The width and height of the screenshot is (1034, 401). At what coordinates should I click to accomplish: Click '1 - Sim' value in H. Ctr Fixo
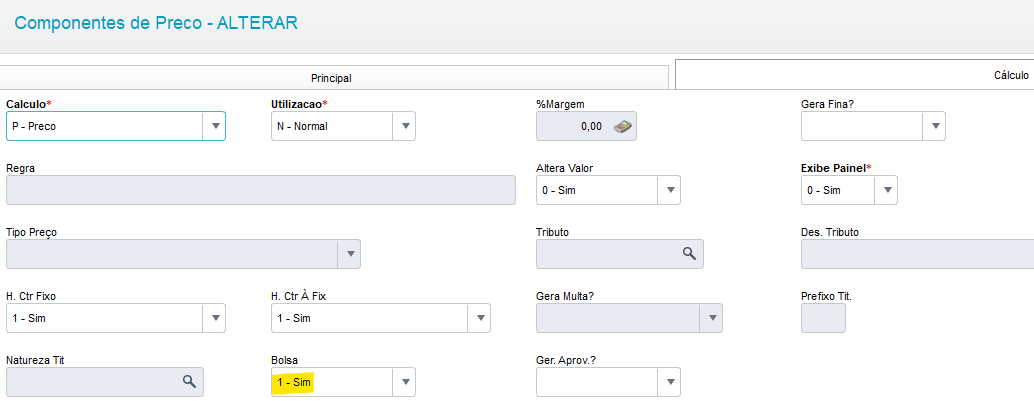coord(29,318)
